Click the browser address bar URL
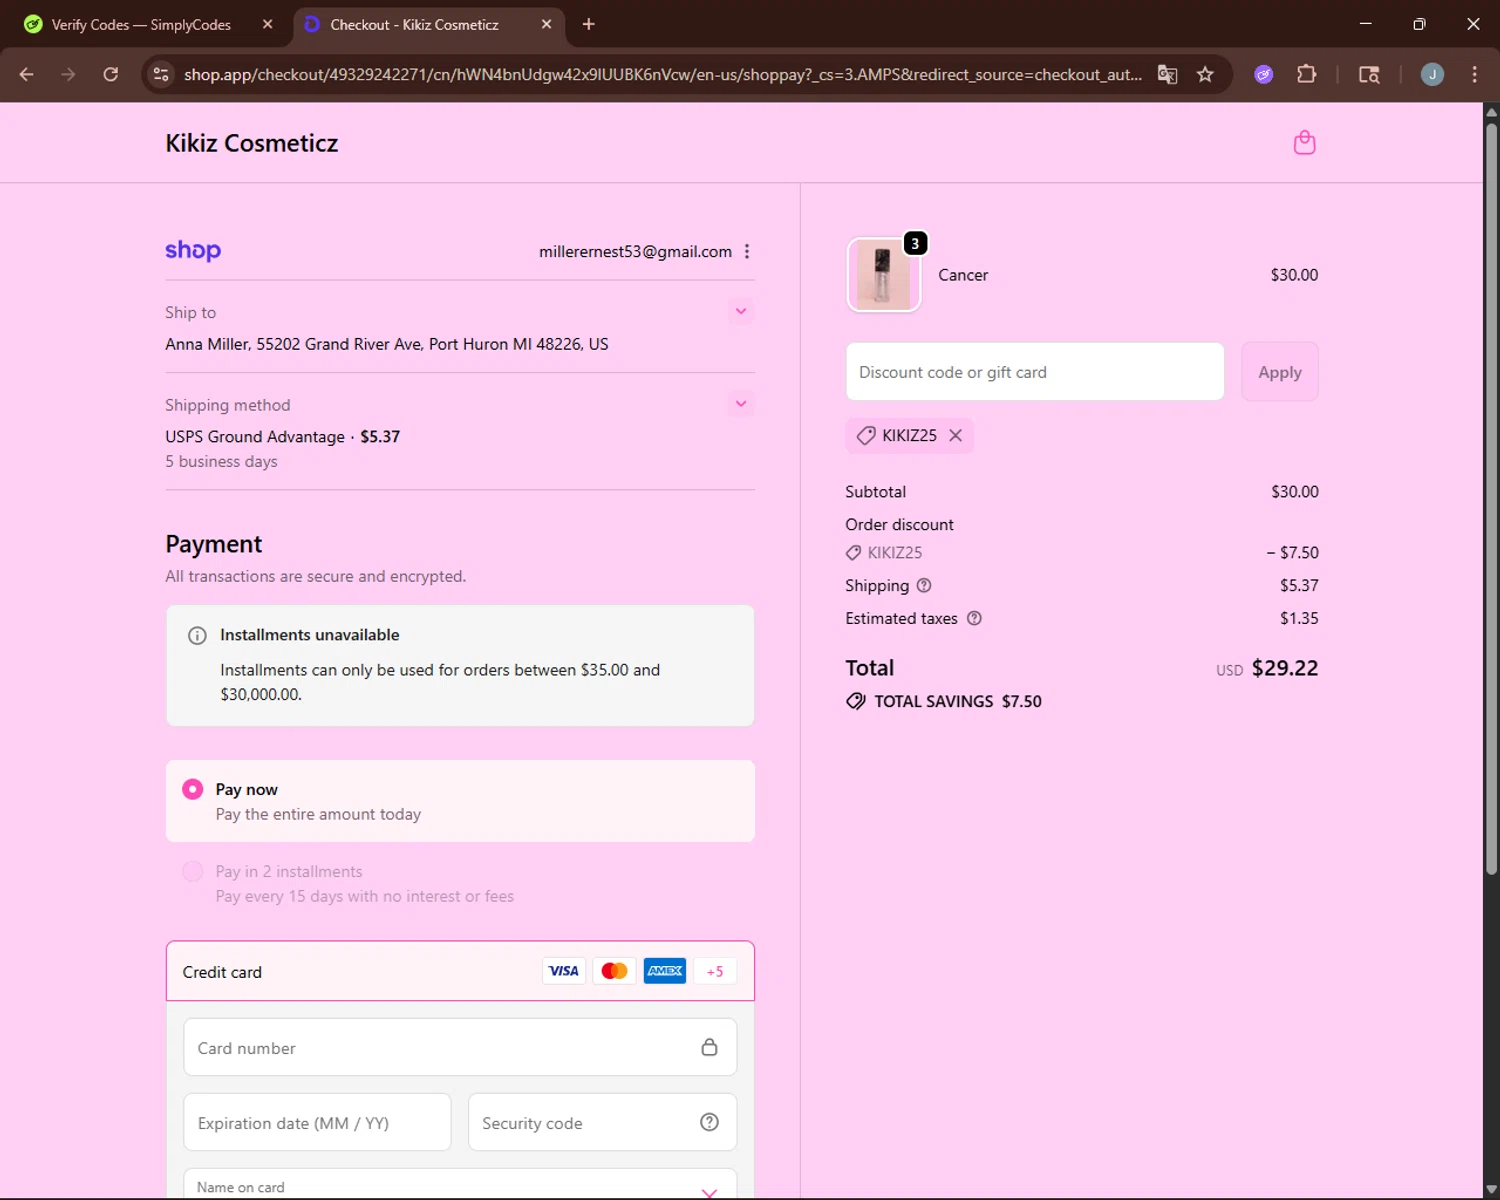This screenshot has width=1500, height=1200. (662, 74)
